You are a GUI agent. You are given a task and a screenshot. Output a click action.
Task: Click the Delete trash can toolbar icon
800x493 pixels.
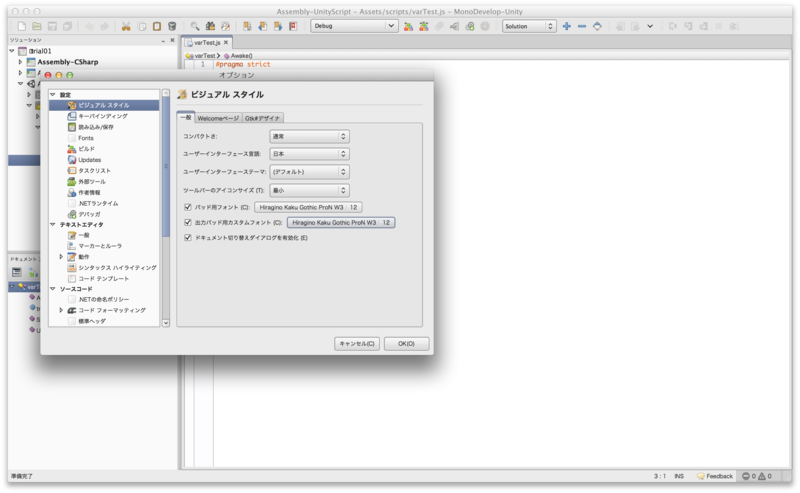point(172,26)
